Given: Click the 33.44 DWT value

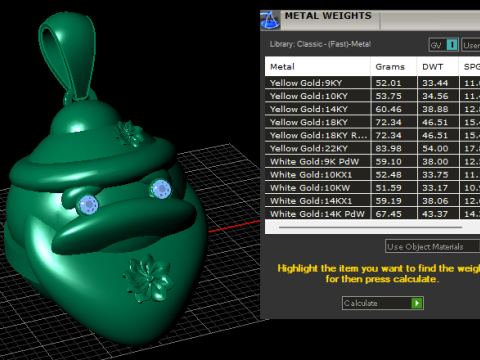Looking at the screenshot, I should pyautogui.click(x=435, y=83).
